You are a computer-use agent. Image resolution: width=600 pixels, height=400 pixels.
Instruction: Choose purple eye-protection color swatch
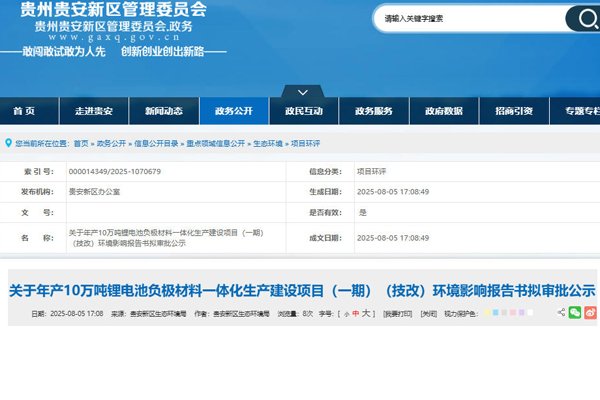(522, 313)
